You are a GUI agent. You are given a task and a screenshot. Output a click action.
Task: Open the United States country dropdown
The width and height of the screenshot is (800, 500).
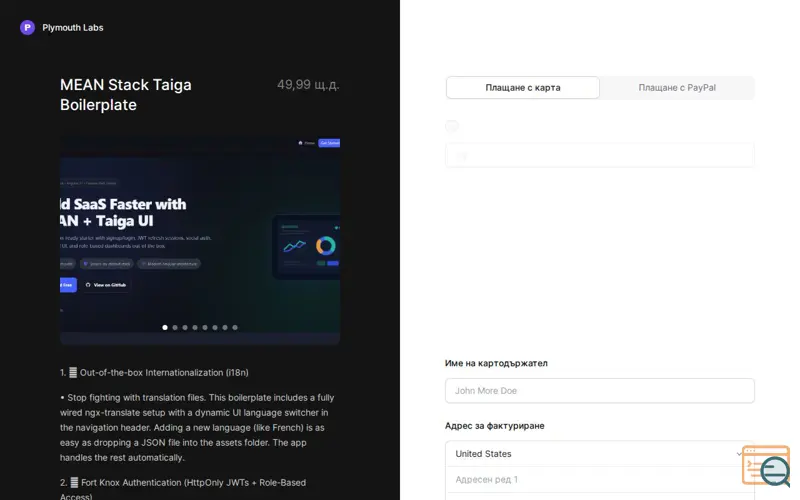[x=599, y=454]
